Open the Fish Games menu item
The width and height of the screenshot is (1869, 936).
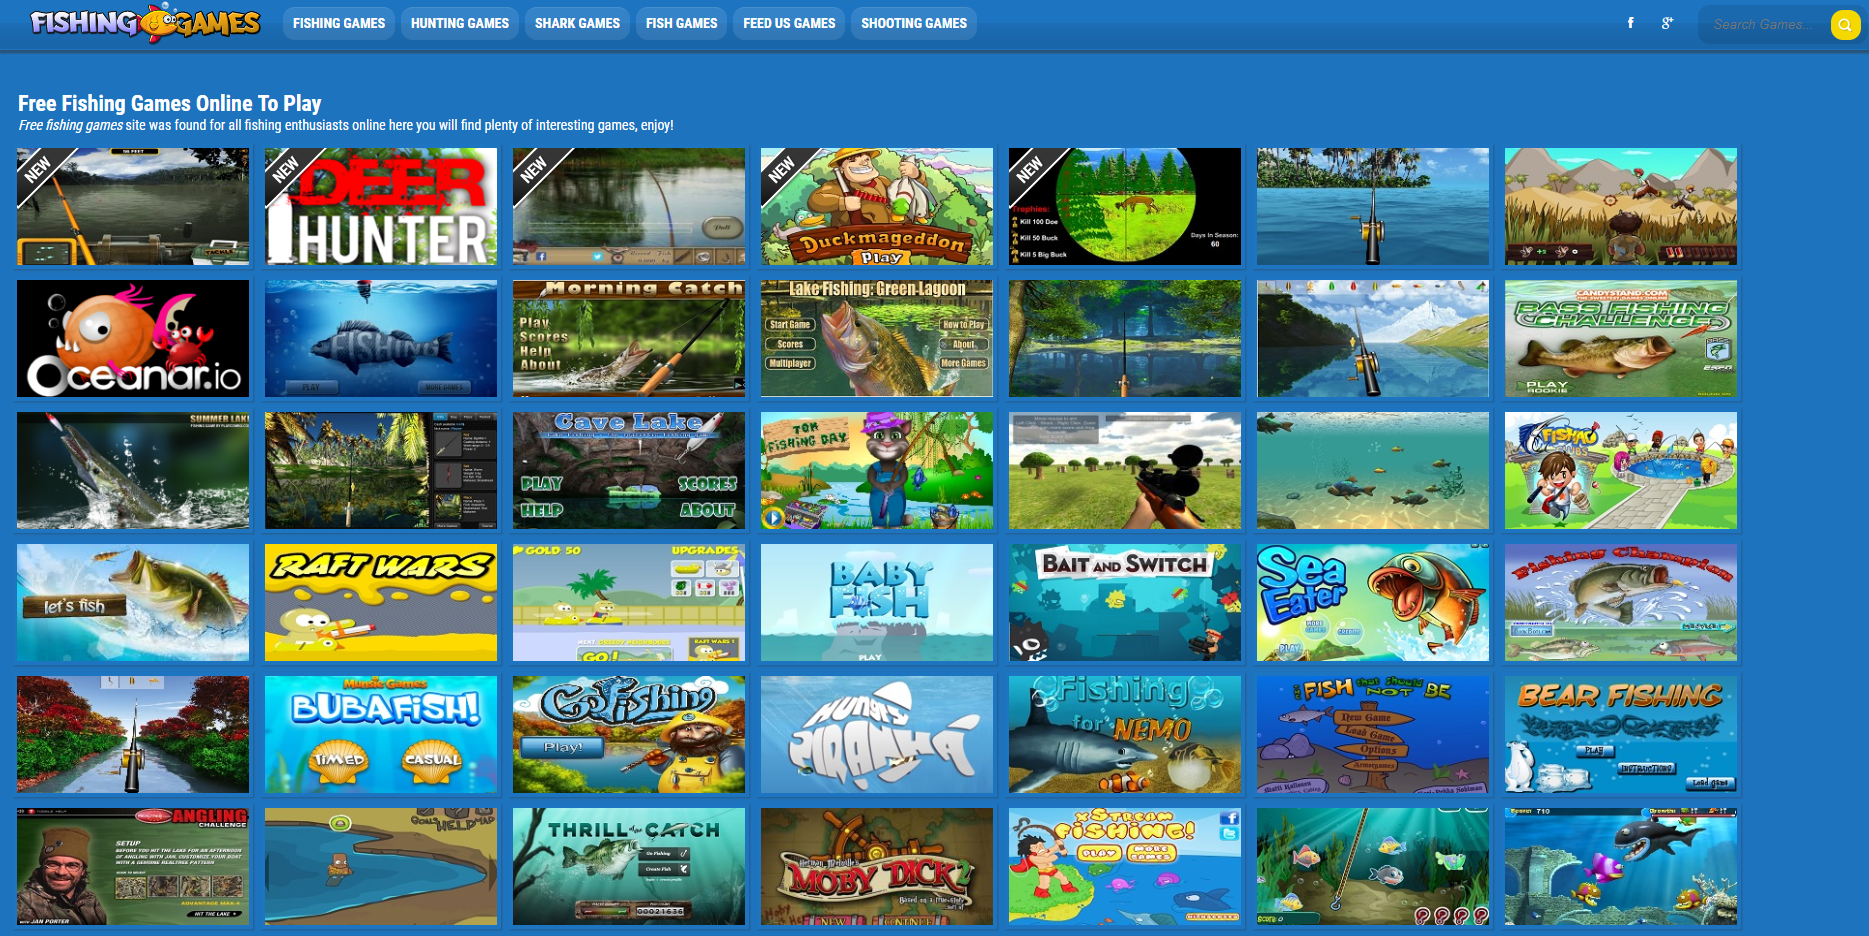point(682,23)
